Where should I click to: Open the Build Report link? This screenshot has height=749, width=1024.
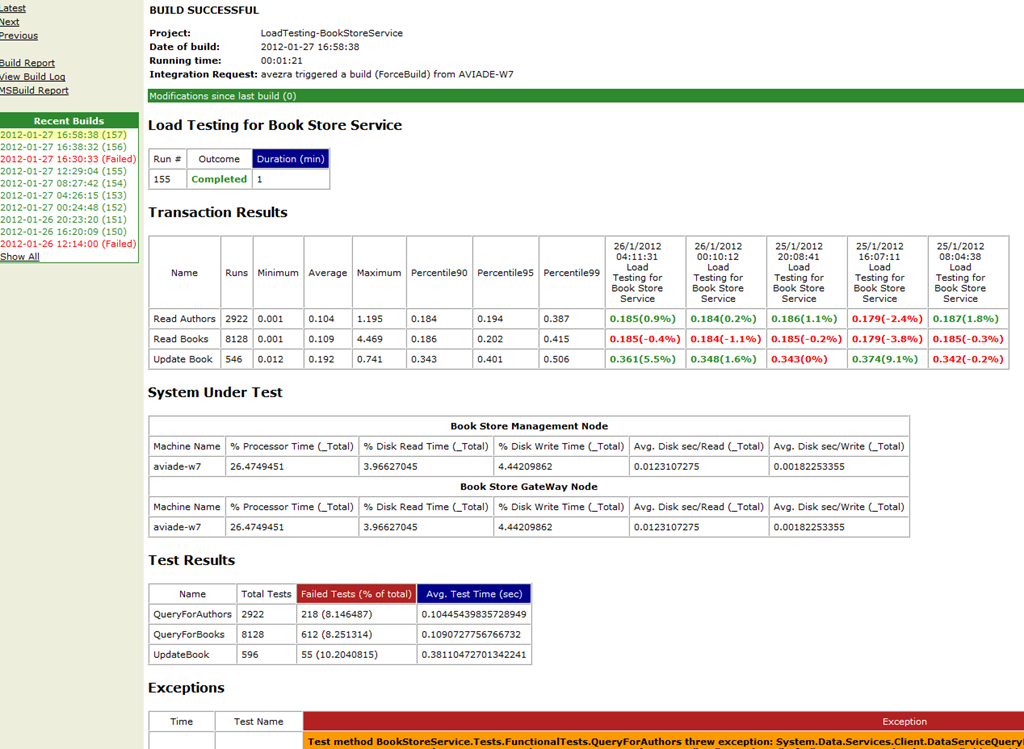click(27, 63)
